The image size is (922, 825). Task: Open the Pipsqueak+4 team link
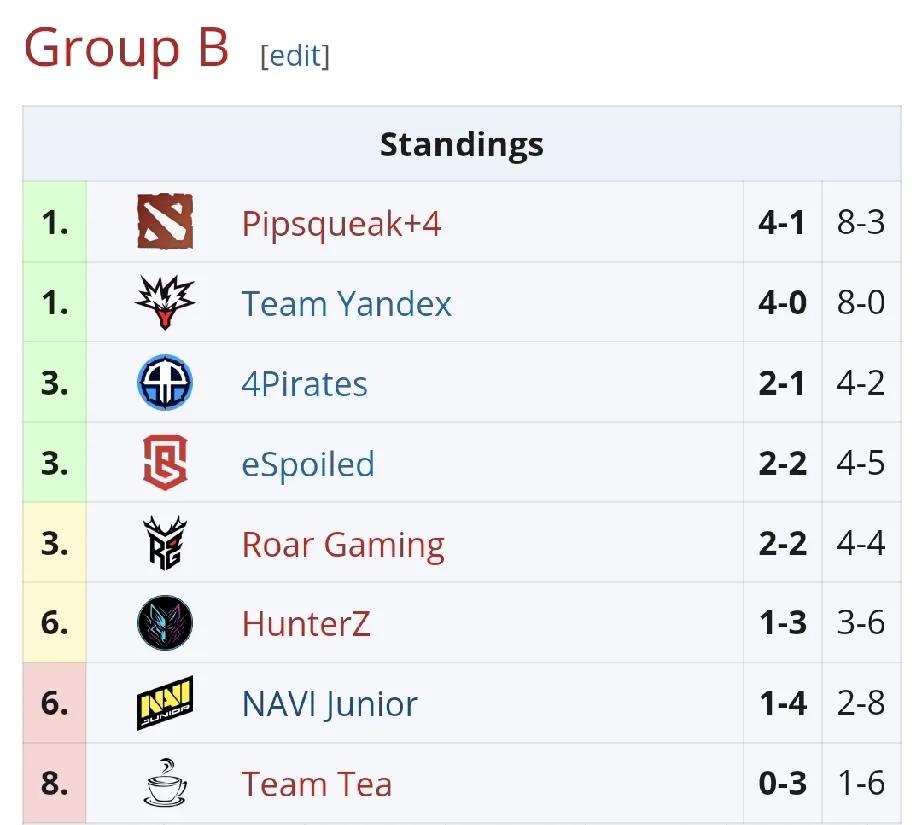(341, 223)
